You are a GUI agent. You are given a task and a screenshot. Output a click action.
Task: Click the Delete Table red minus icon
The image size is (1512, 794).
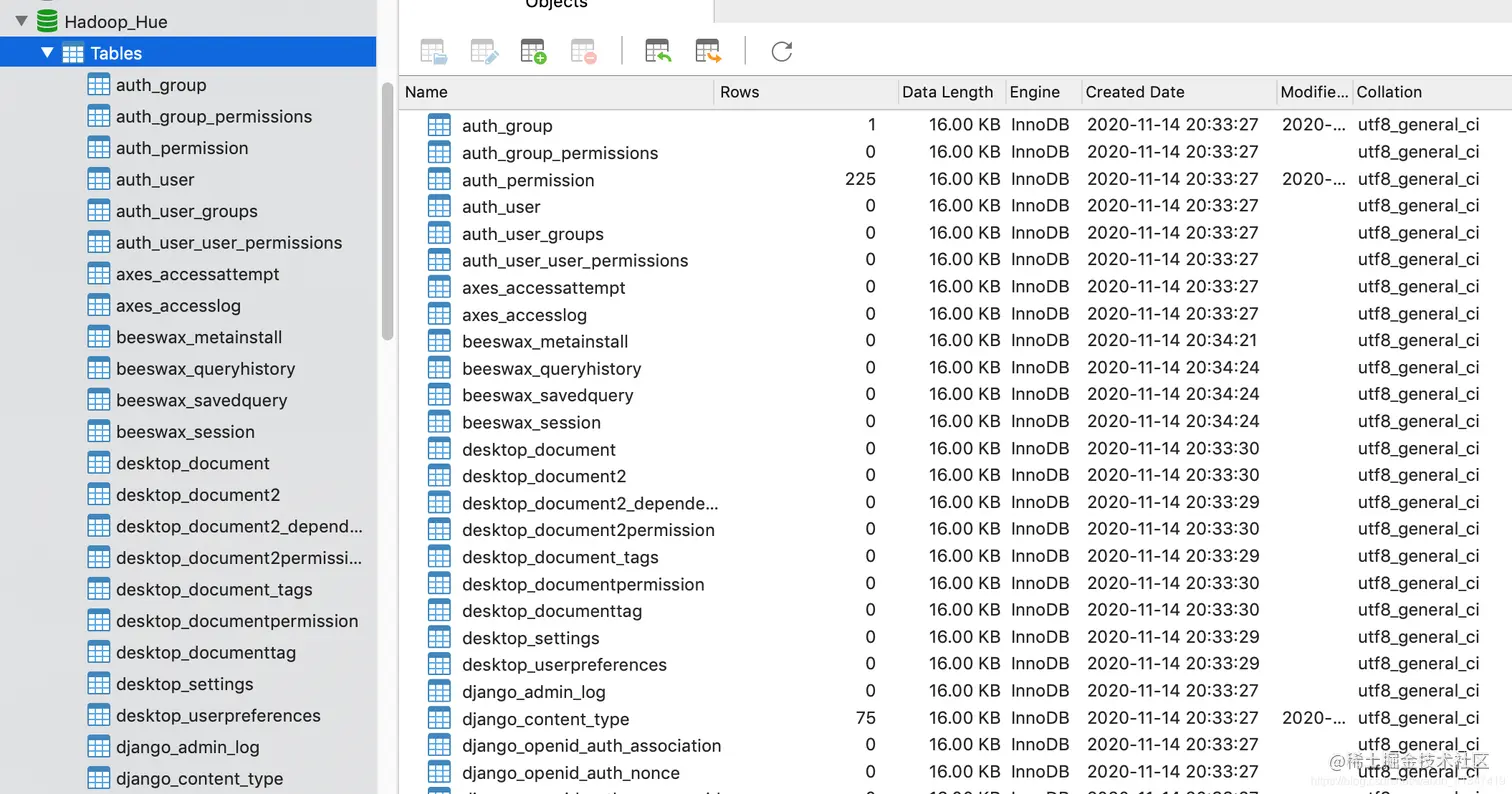pos(583,51)
